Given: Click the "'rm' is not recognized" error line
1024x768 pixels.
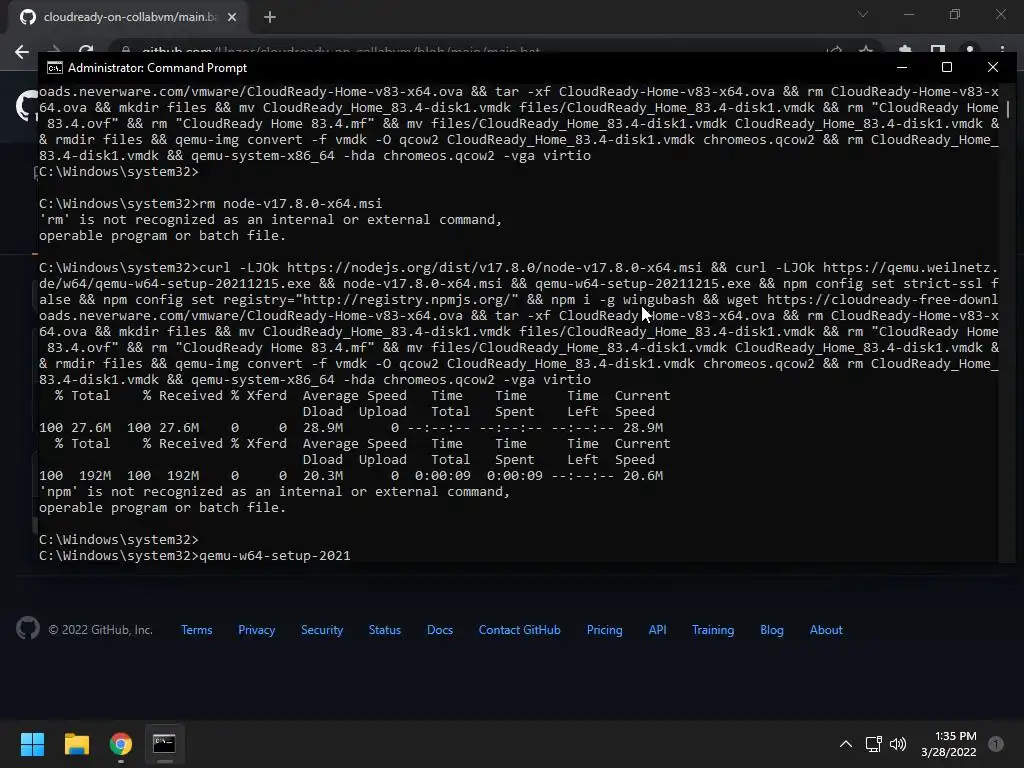Looking at the screenshot, I should pos(270,220).
